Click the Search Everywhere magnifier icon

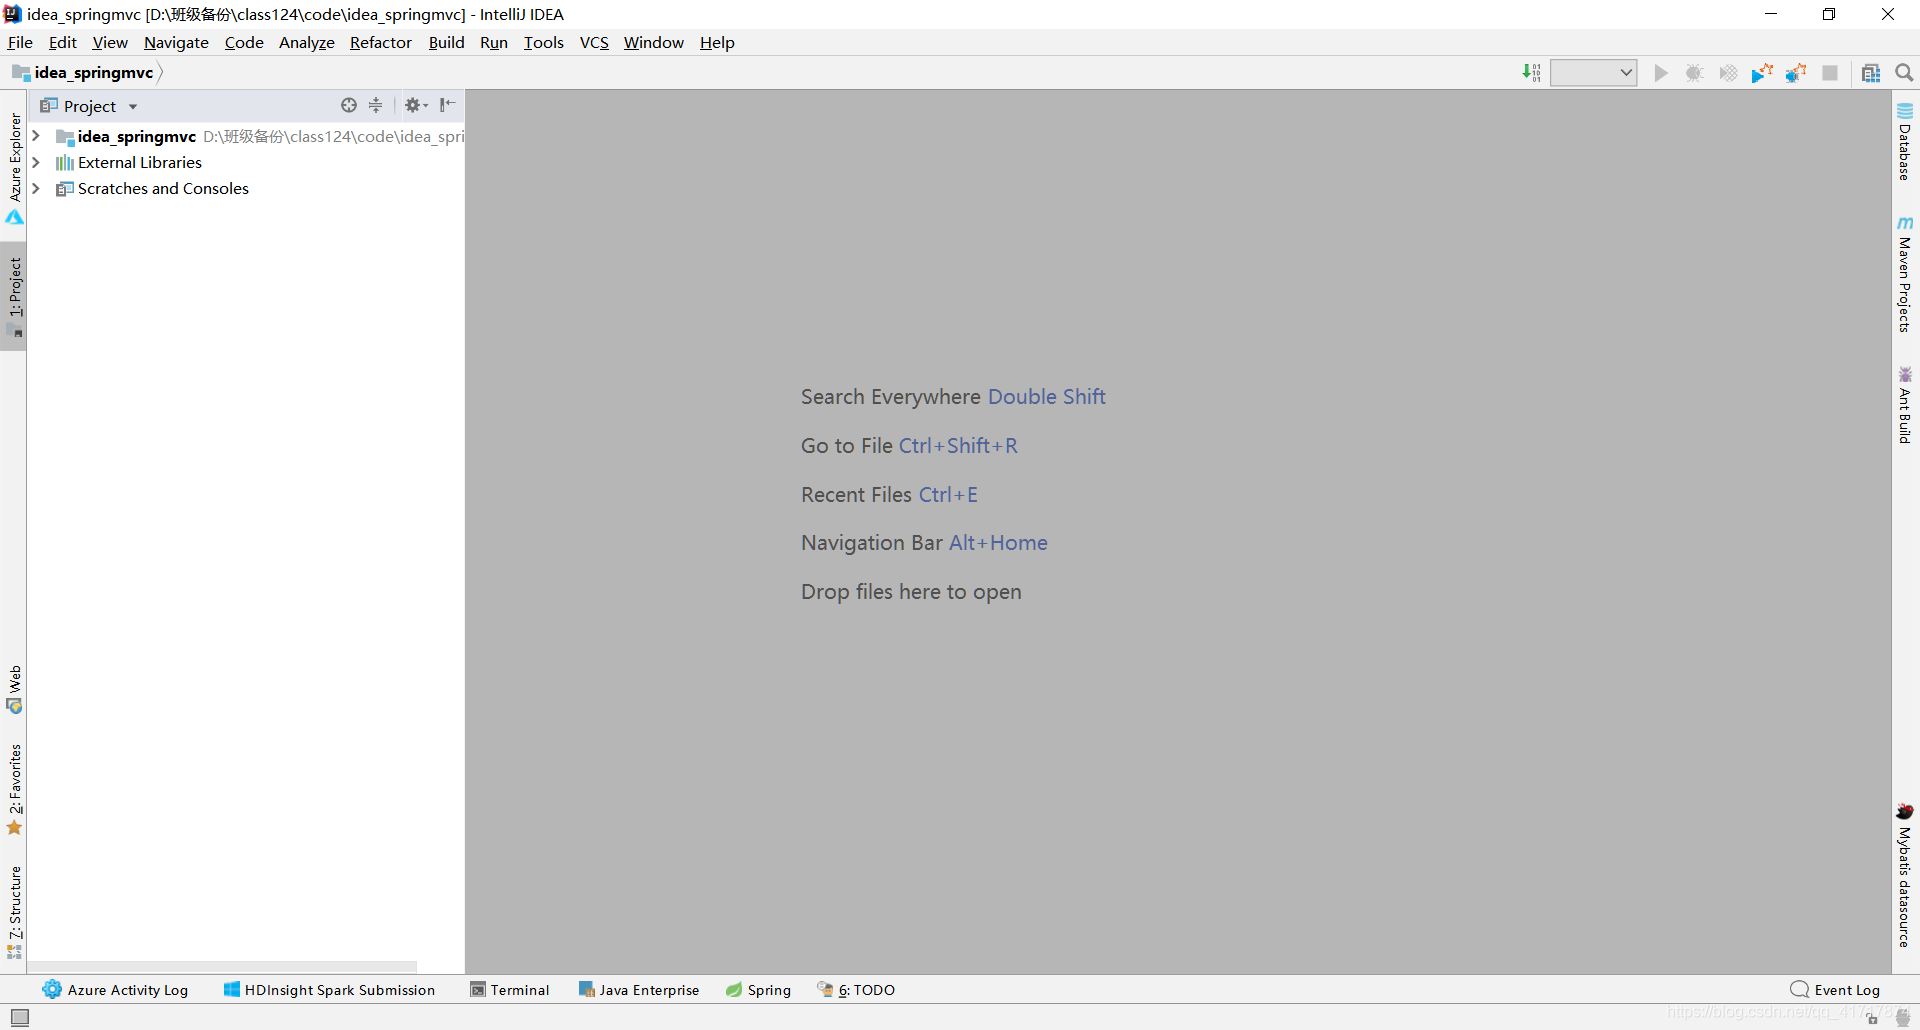(x=1904, y=73)
